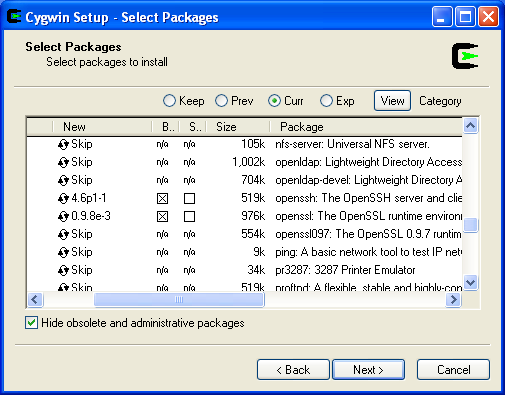505x395 pixels.
Task: Click Skip for ping package
Action: click(x=82, y=252)
